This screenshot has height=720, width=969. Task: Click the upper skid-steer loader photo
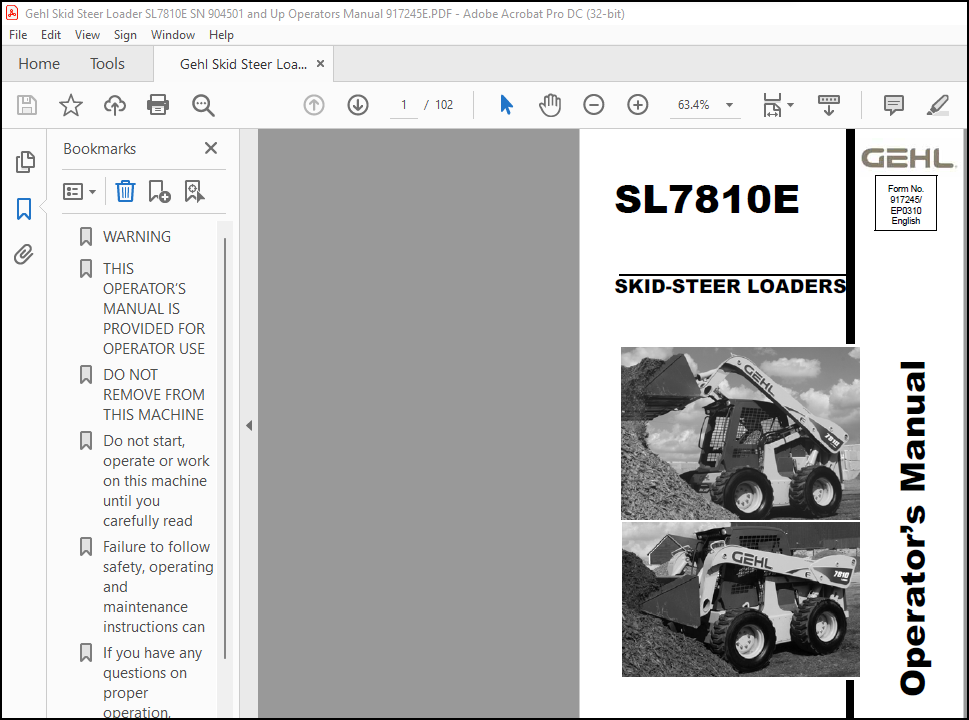point(740,433)
